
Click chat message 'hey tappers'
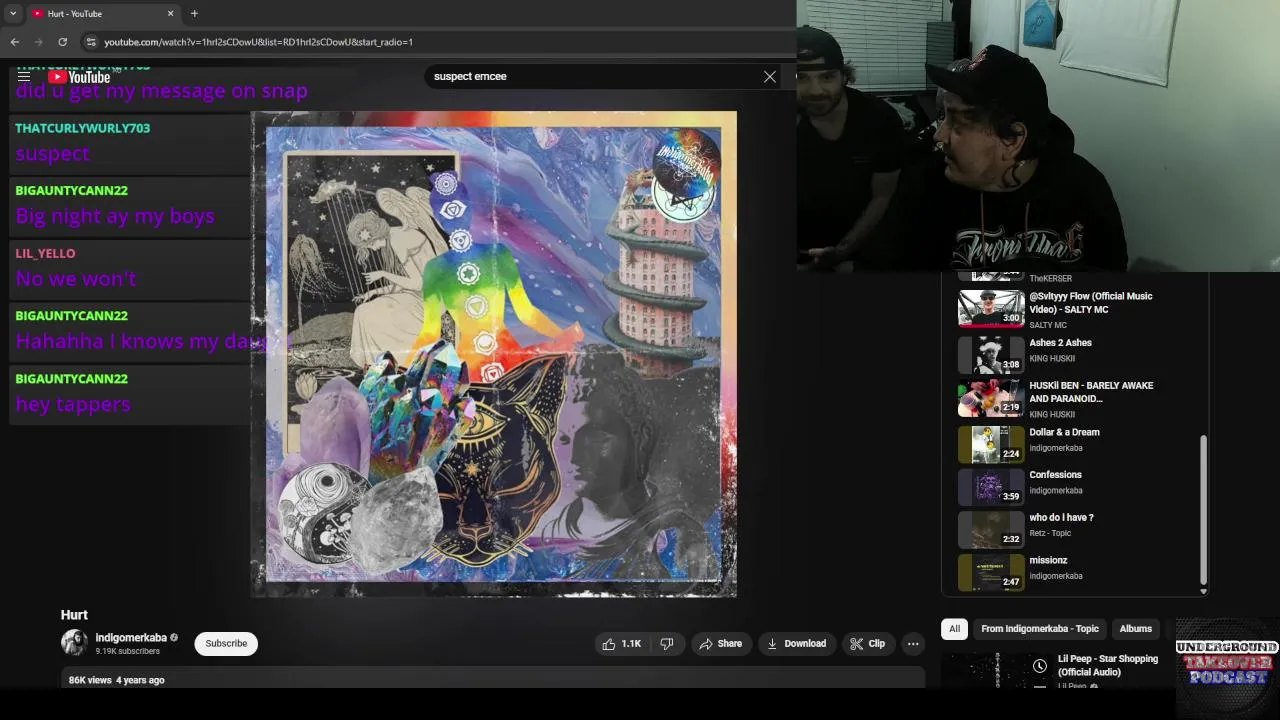click(73, 404)
